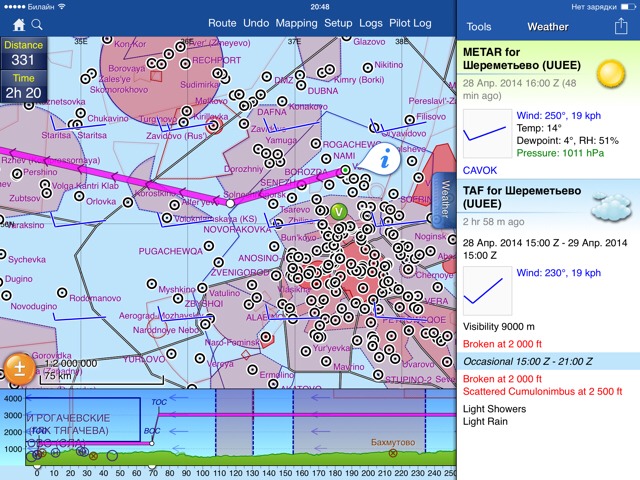Viewport: 640px width, 480px height.
Task: Tap the home icon in top bar
Action: tap(19, 23)
